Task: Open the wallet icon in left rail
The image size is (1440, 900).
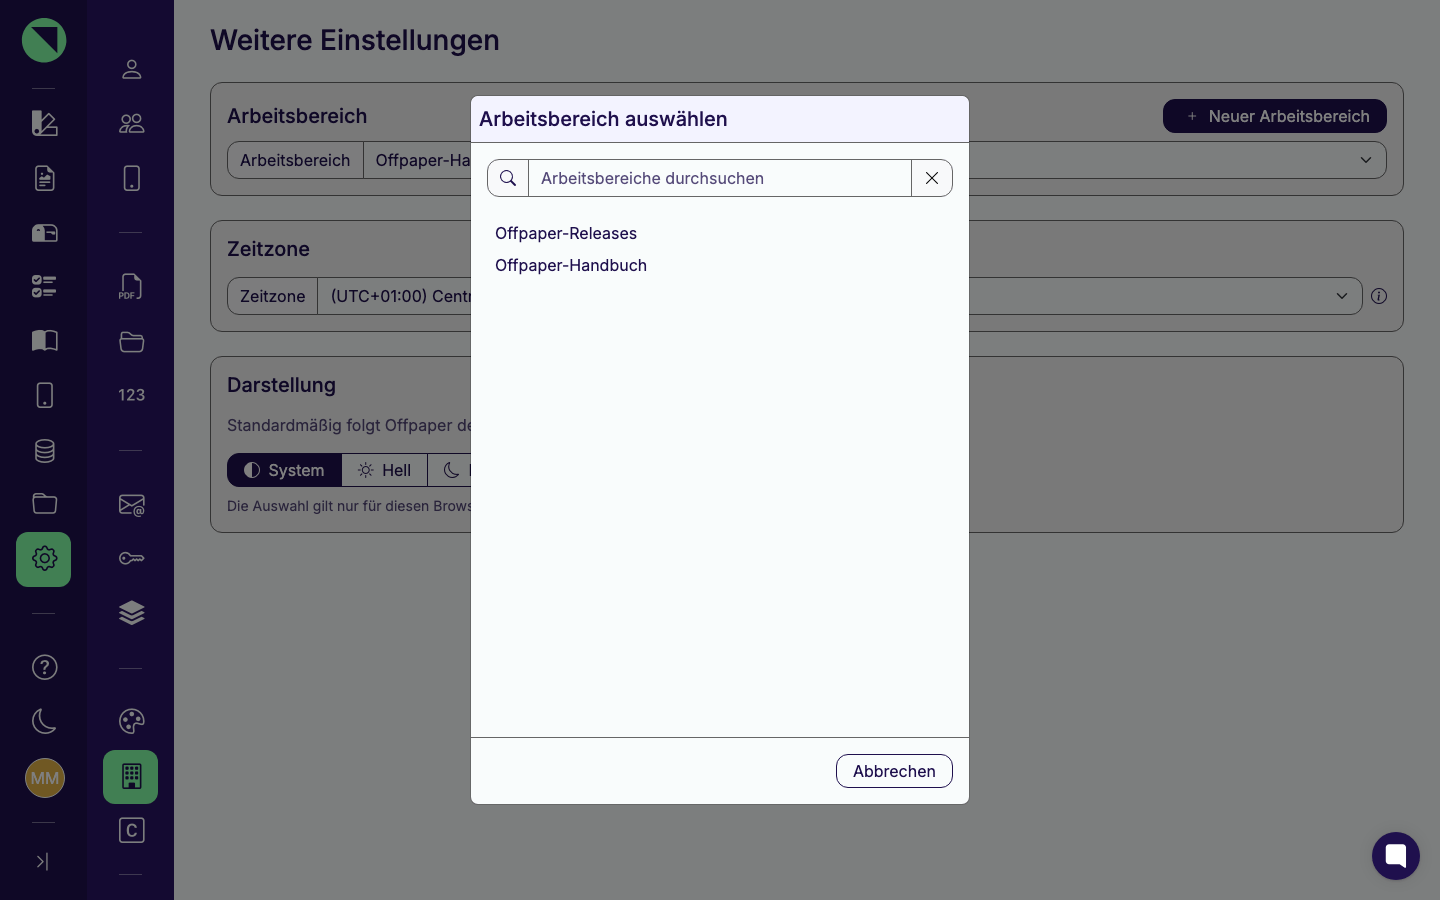Action: pos(44,233)
